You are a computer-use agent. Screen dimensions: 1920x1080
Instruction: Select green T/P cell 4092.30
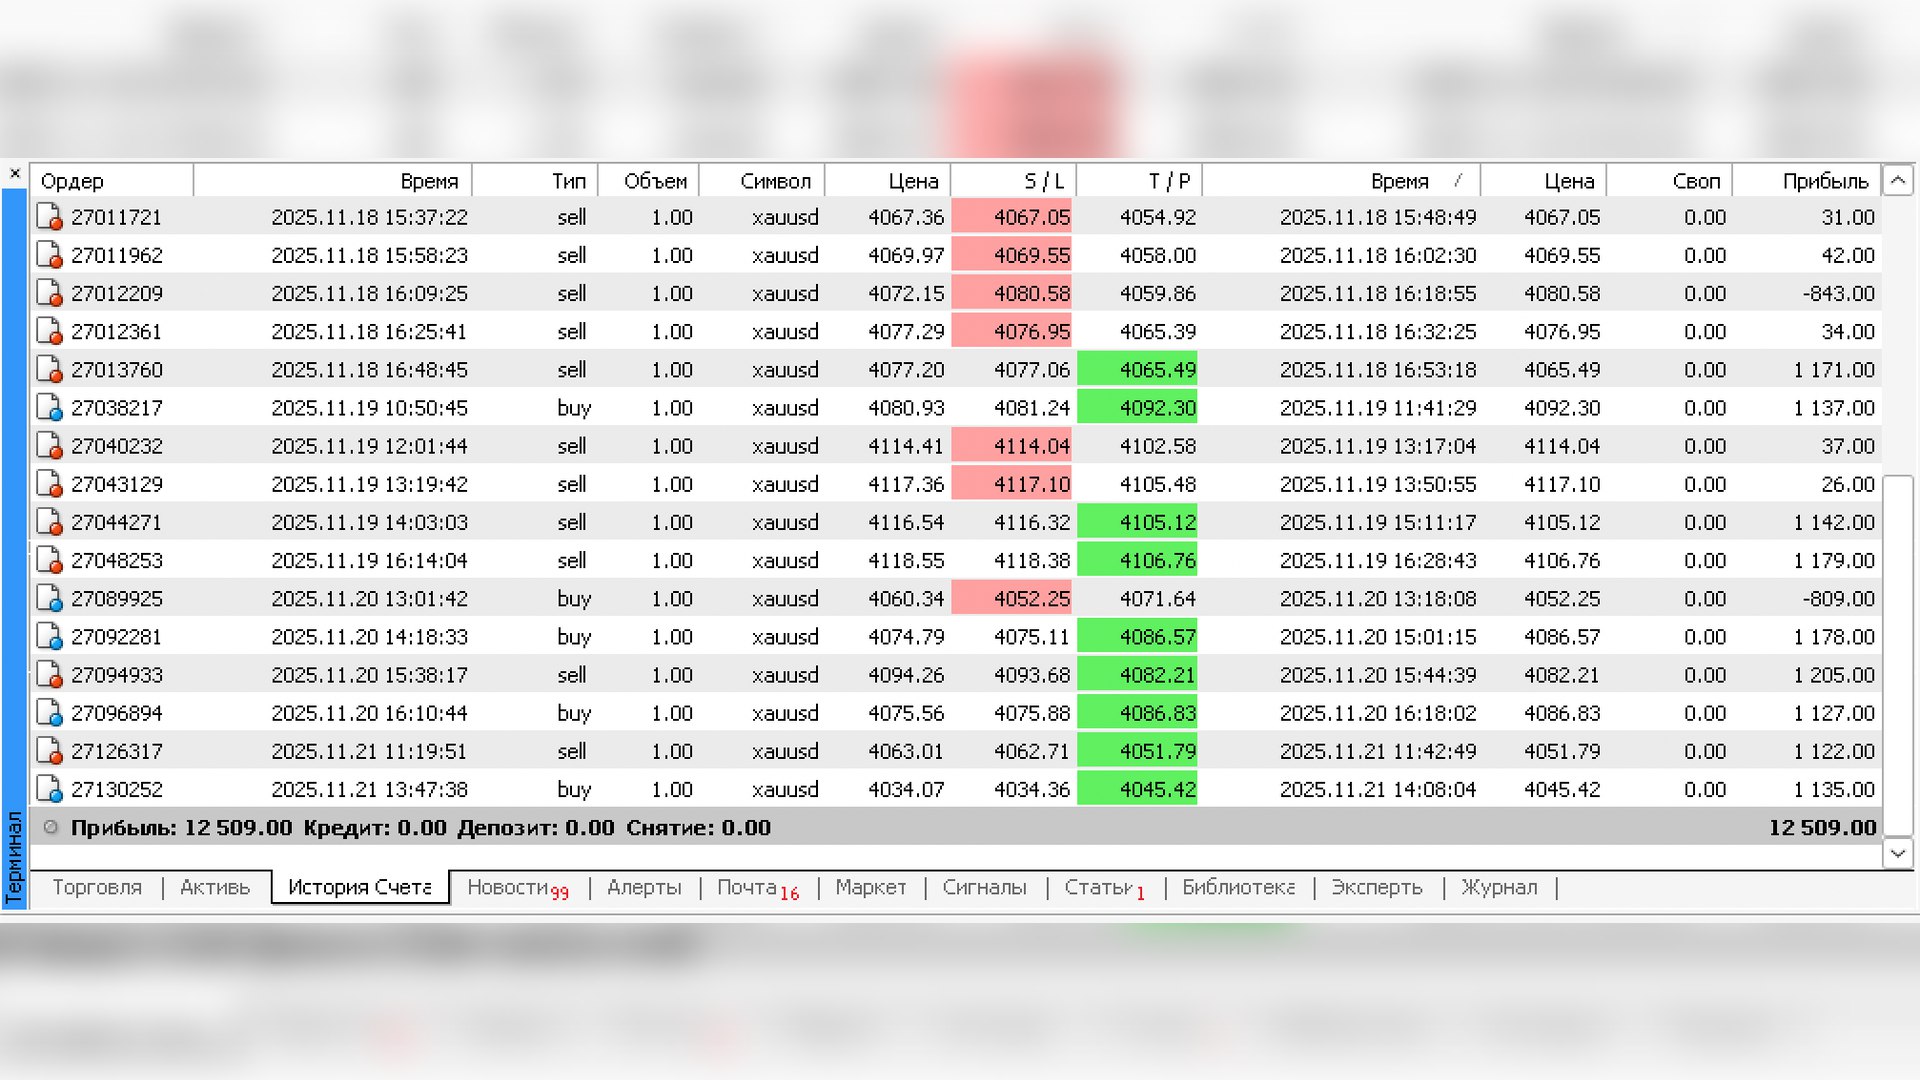(1137, 408)
